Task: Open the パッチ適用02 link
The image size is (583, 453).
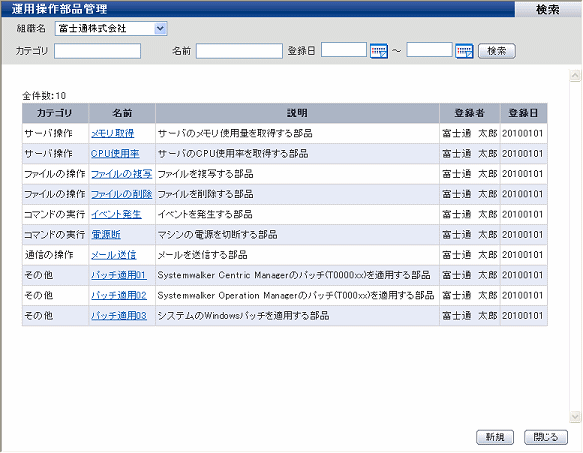Action: tap(119, 296)
